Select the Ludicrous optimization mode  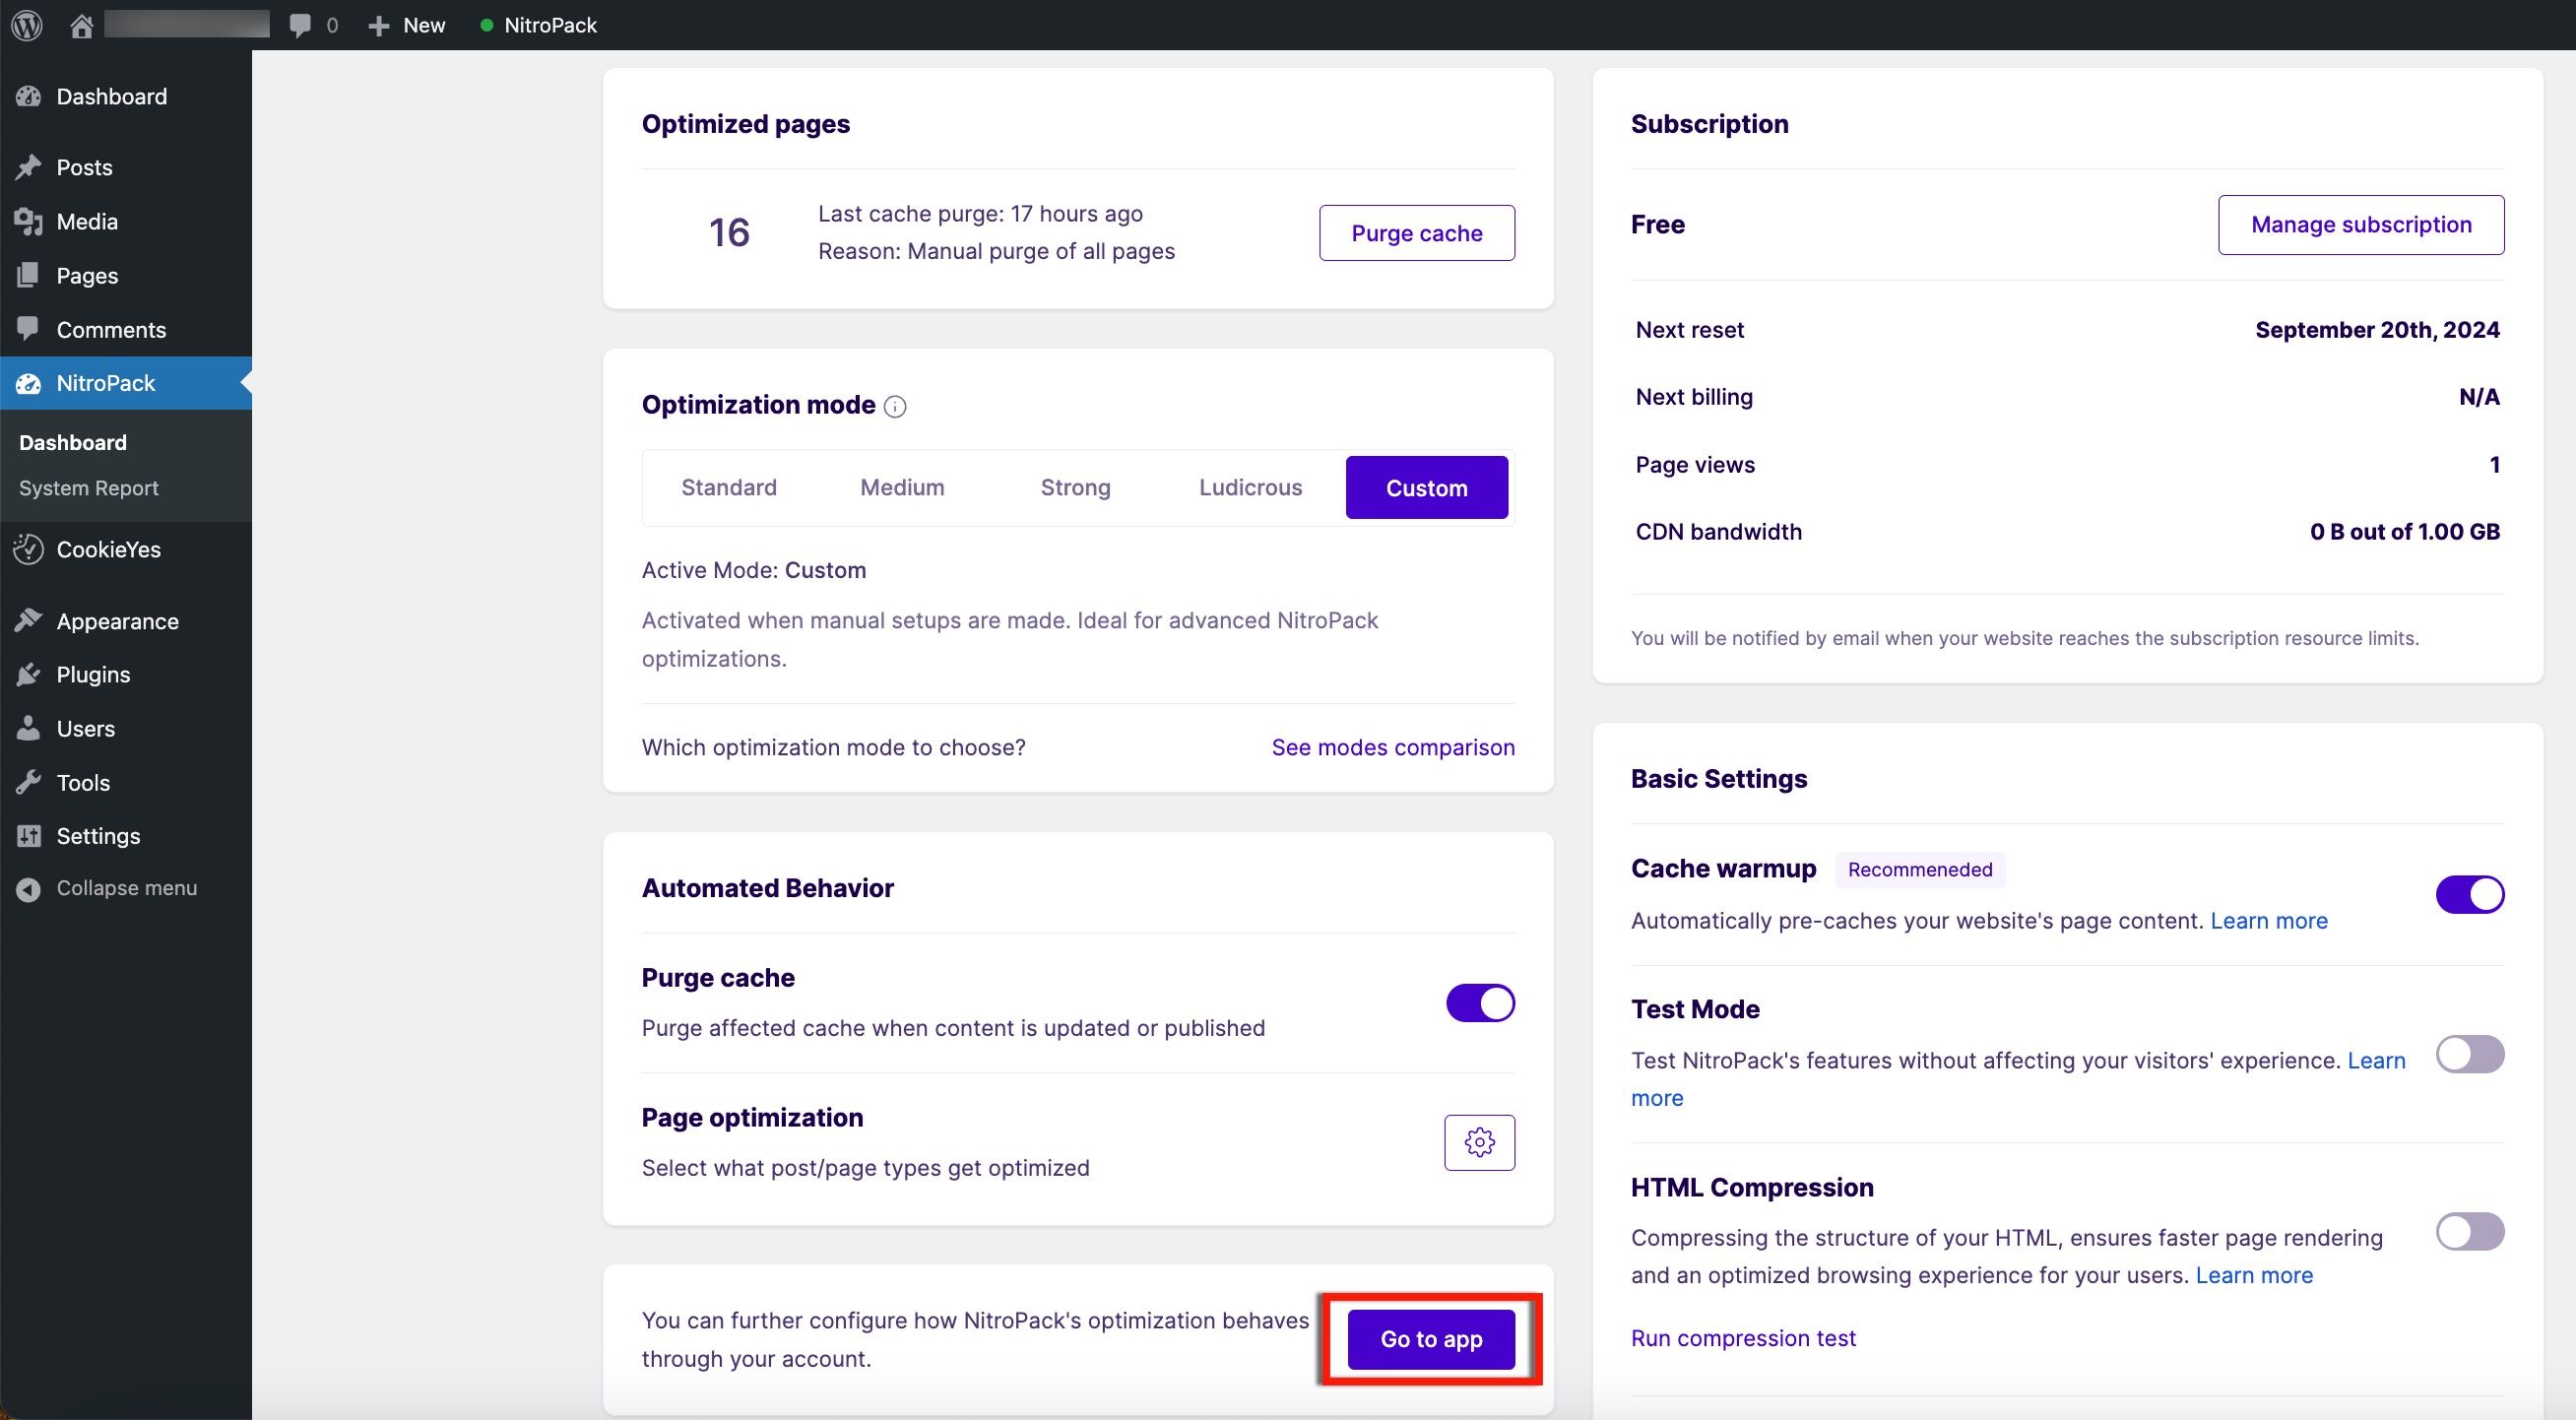tap(1250, 487)
